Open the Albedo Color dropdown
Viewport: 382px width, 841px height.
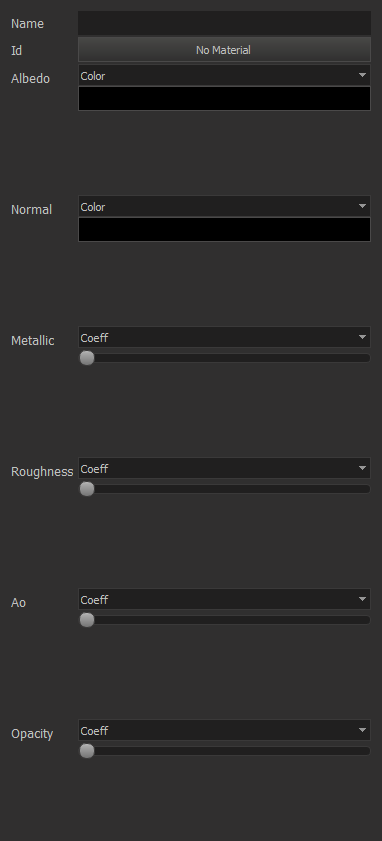coord(224,76)
